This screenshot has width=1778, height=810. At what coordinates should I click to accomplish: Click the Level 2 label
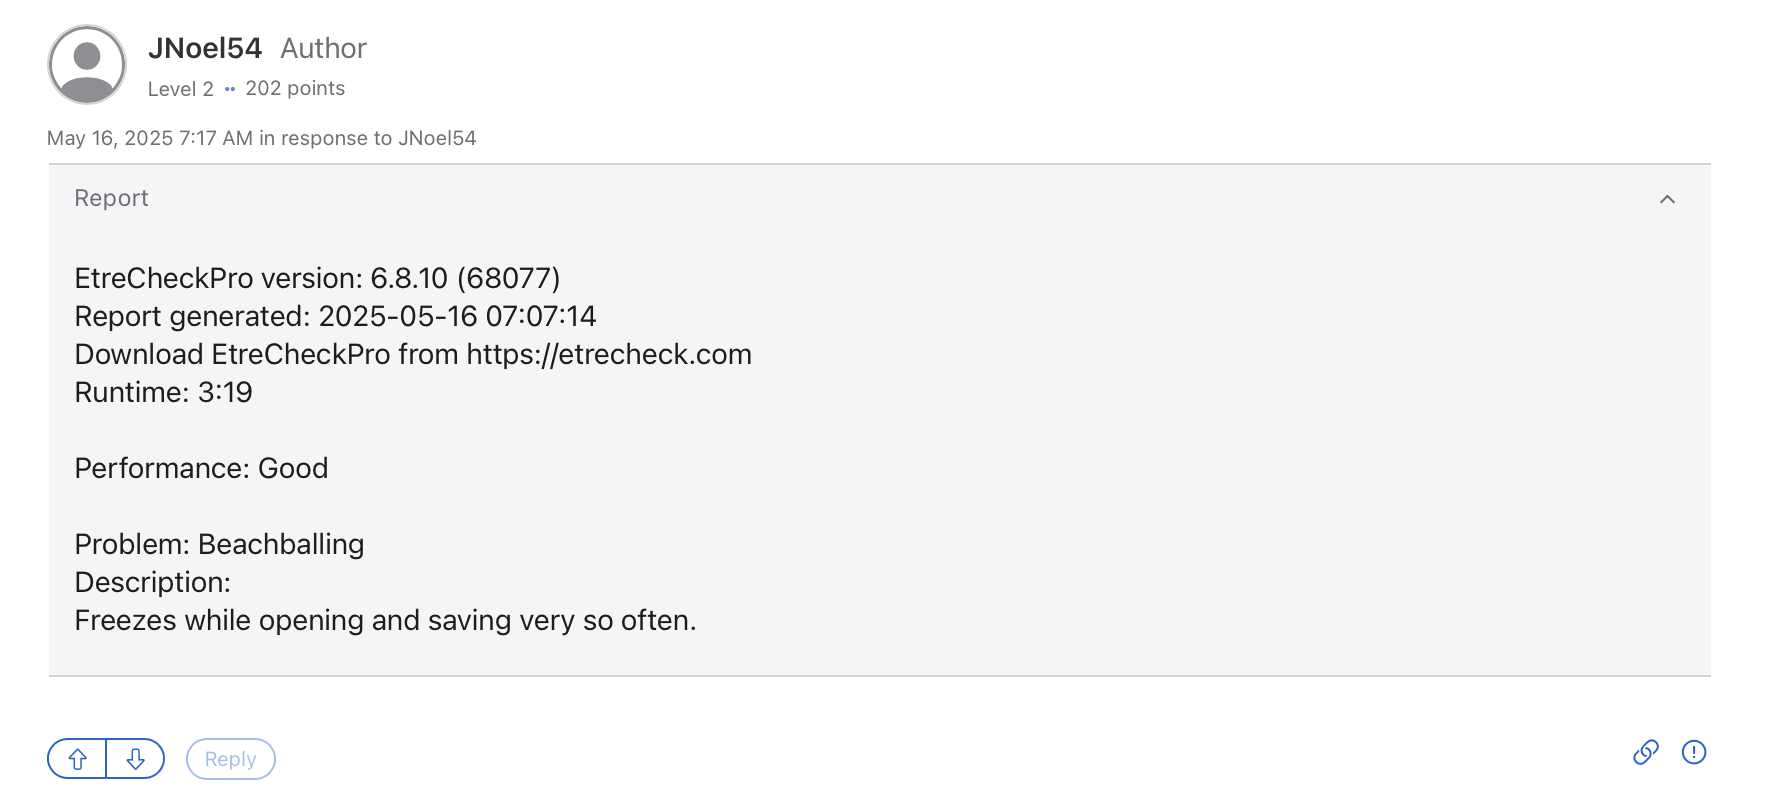point(180,89)
